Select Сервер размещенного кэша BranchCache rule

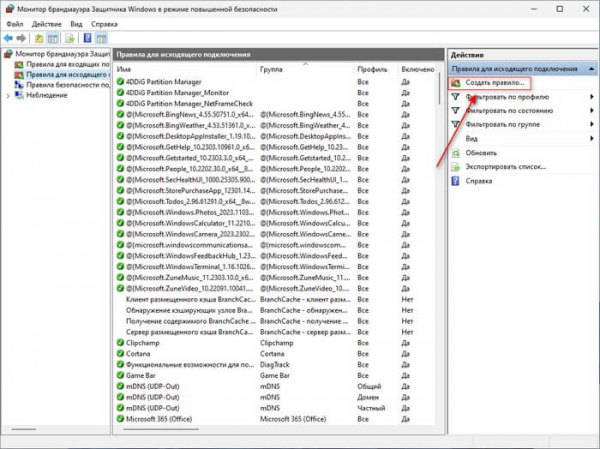pos(275,332)
